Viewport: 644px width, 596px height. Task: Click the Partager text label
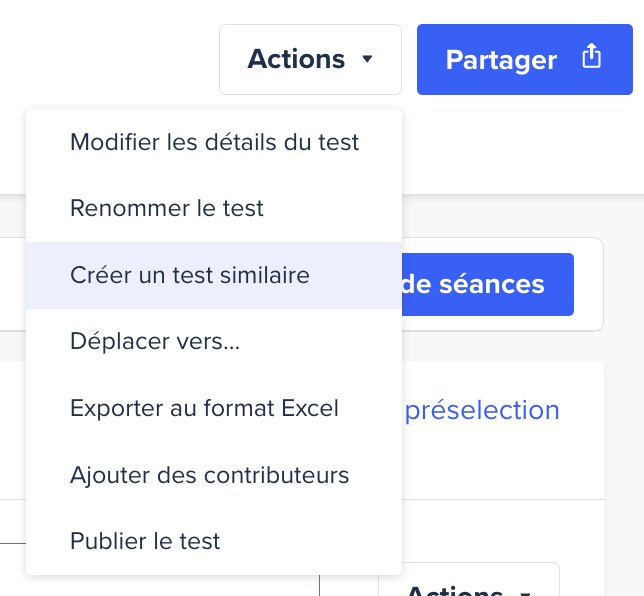pyautogui.click(x=501, y=61)
